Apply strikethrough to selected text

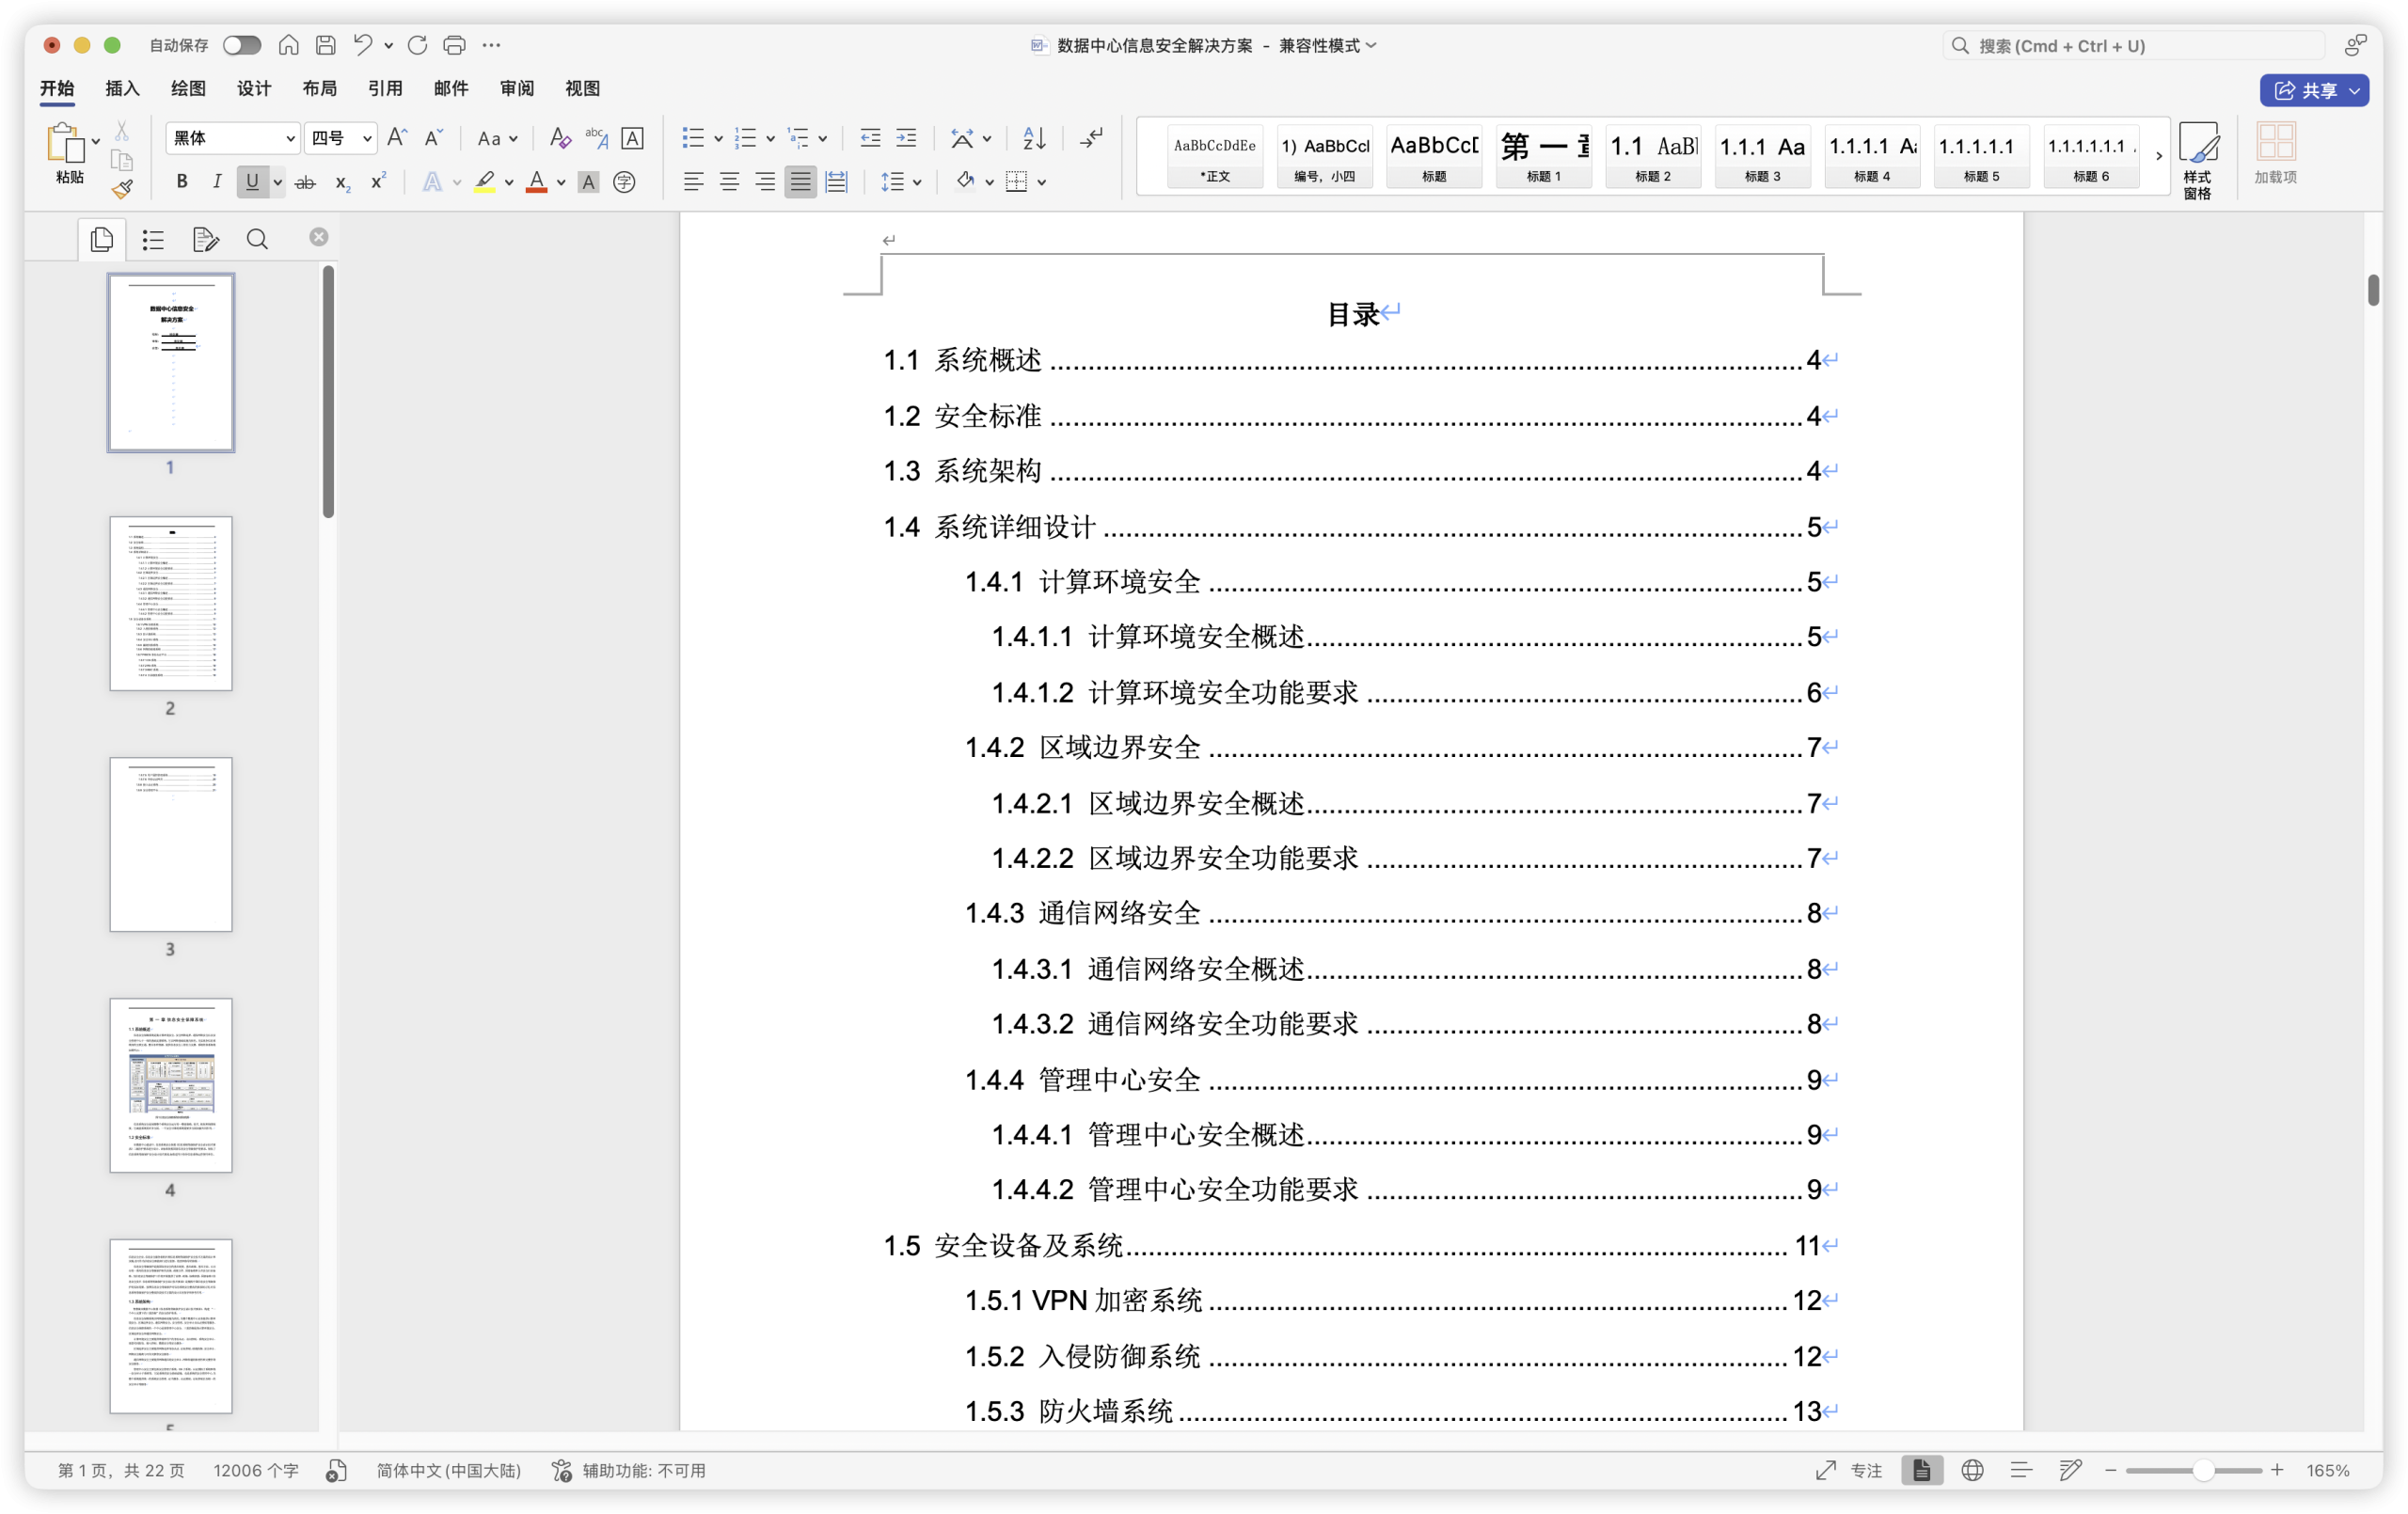point(305,181)
